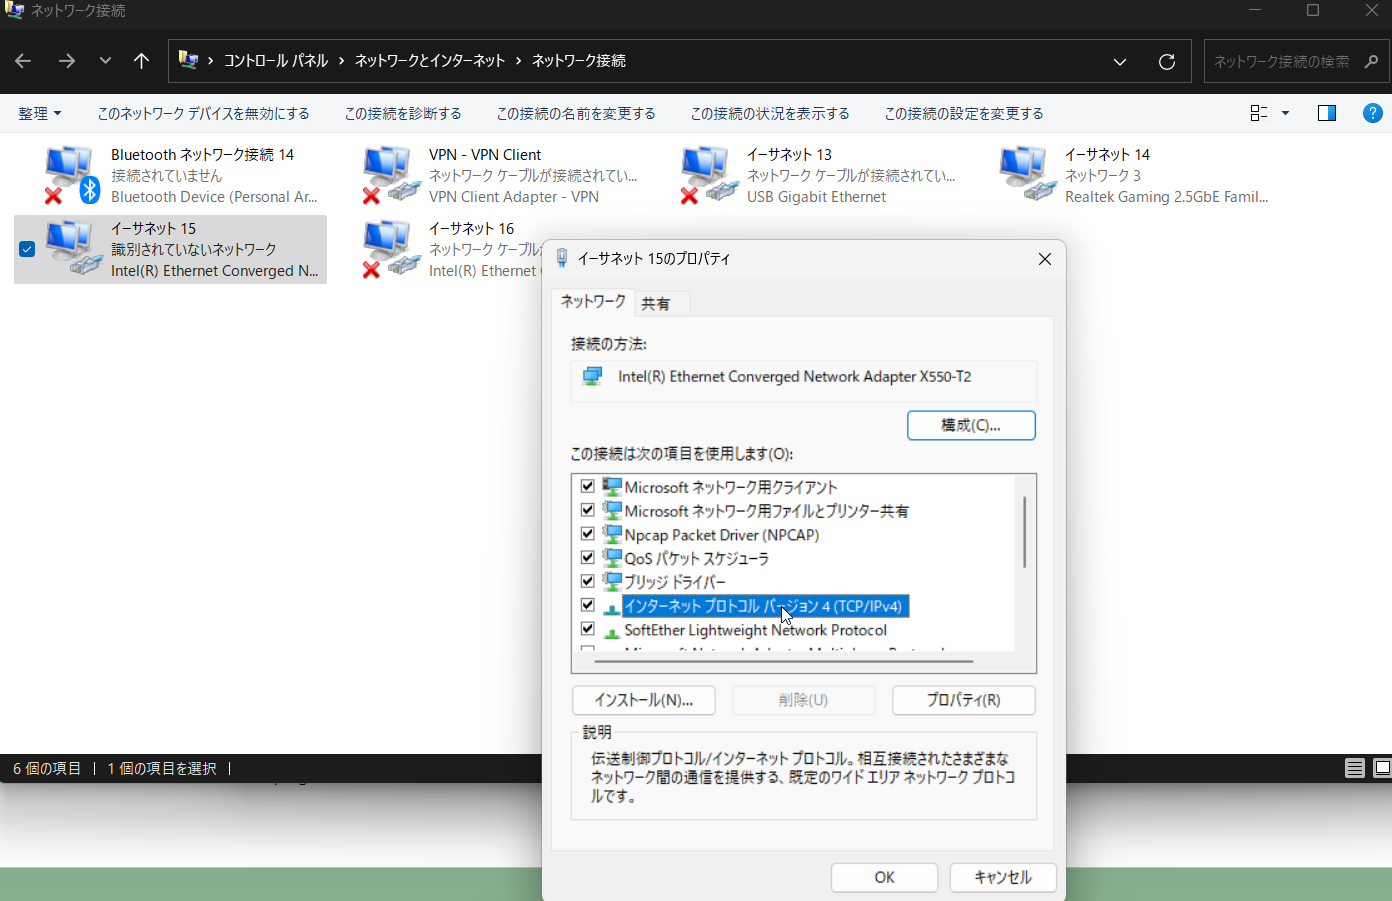The width and height of the screenshot is (1392, 901).
Task: Select the イーサネット 13 adapter icon
Action: point(708,175)
